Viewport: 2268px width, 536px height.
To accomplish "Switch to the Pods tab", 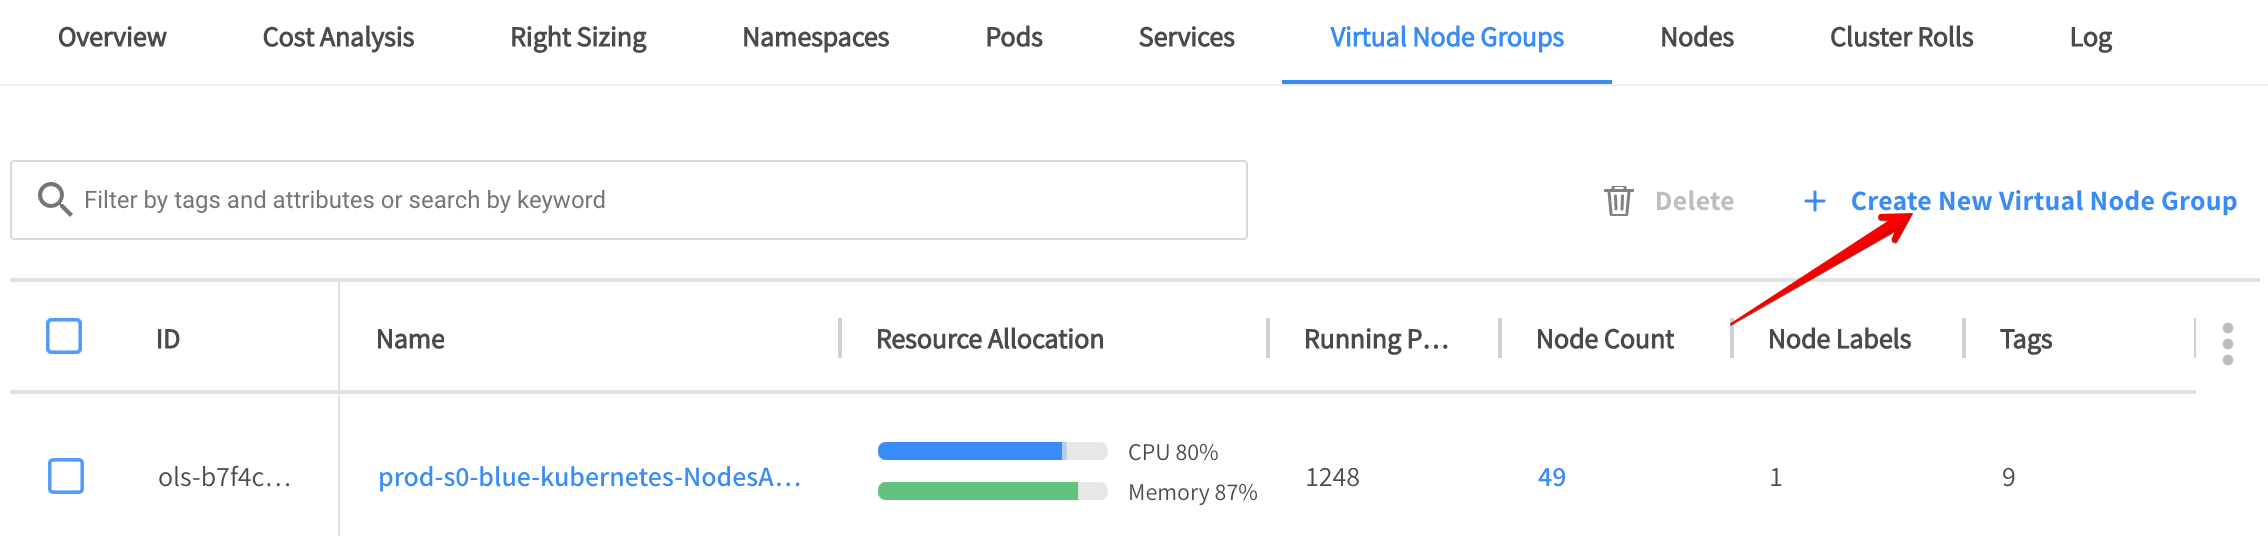I will click(1013, 38).
